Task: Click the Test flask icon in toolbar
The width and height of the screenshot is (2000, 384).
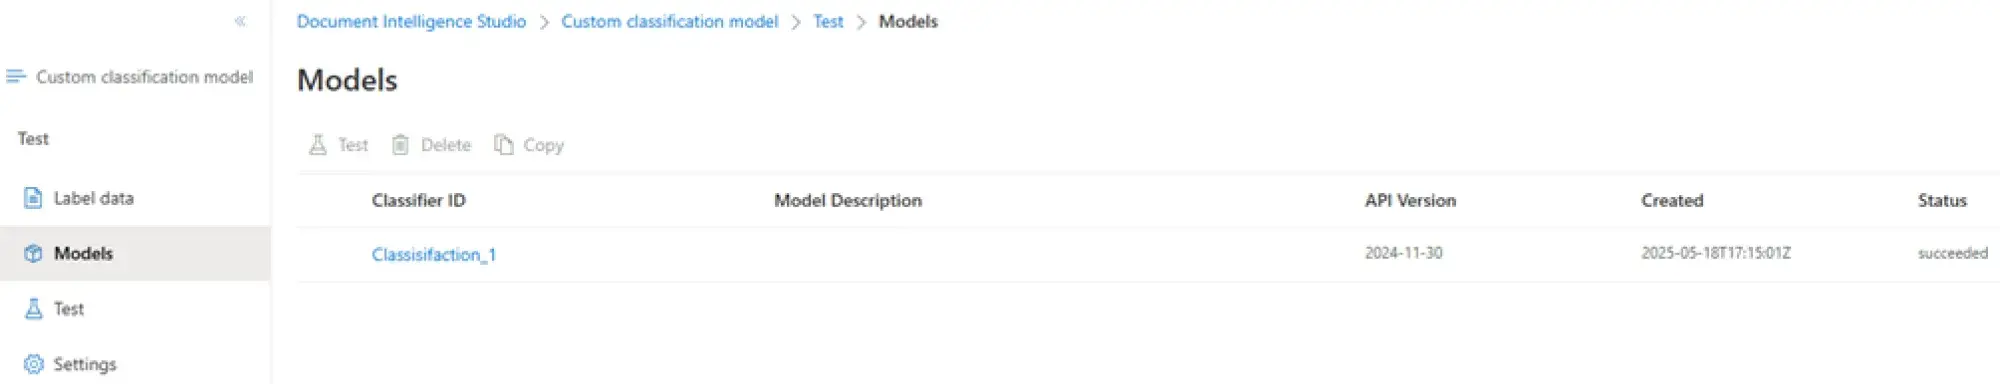Action: coord(318,145)
